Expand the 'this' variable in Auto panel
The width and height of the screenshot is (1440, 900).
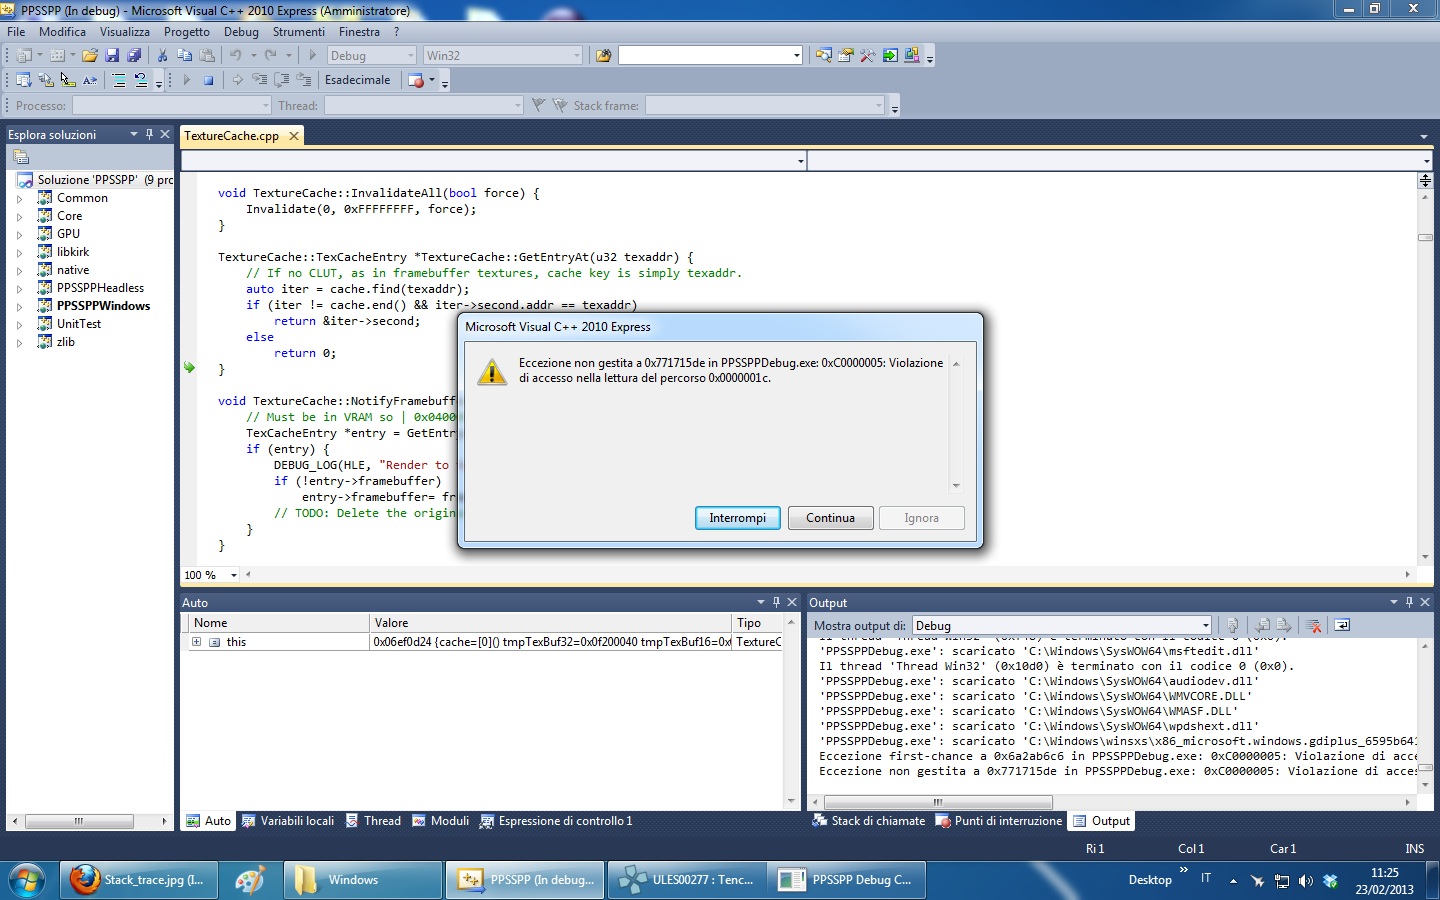(197, 642)
